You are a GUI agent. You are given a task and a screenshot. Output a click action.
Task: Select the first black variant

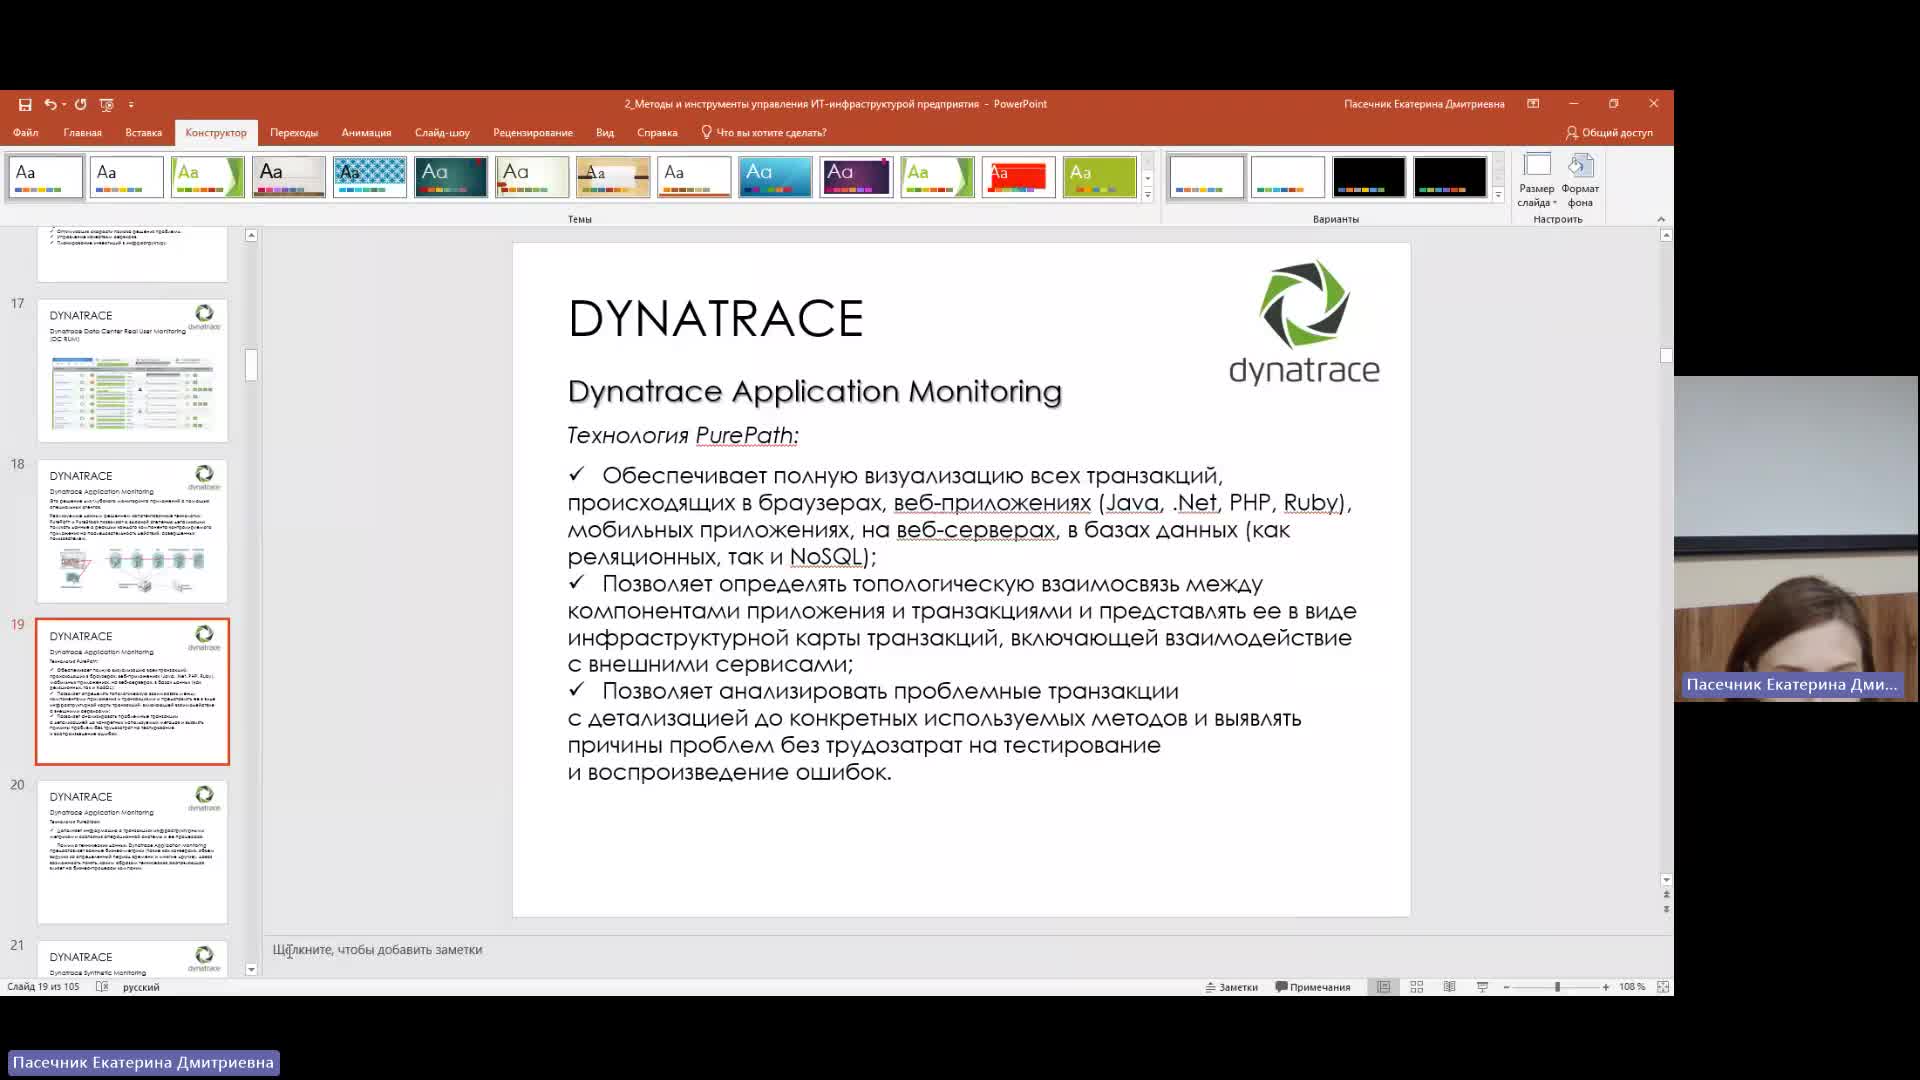(1368, 177)
